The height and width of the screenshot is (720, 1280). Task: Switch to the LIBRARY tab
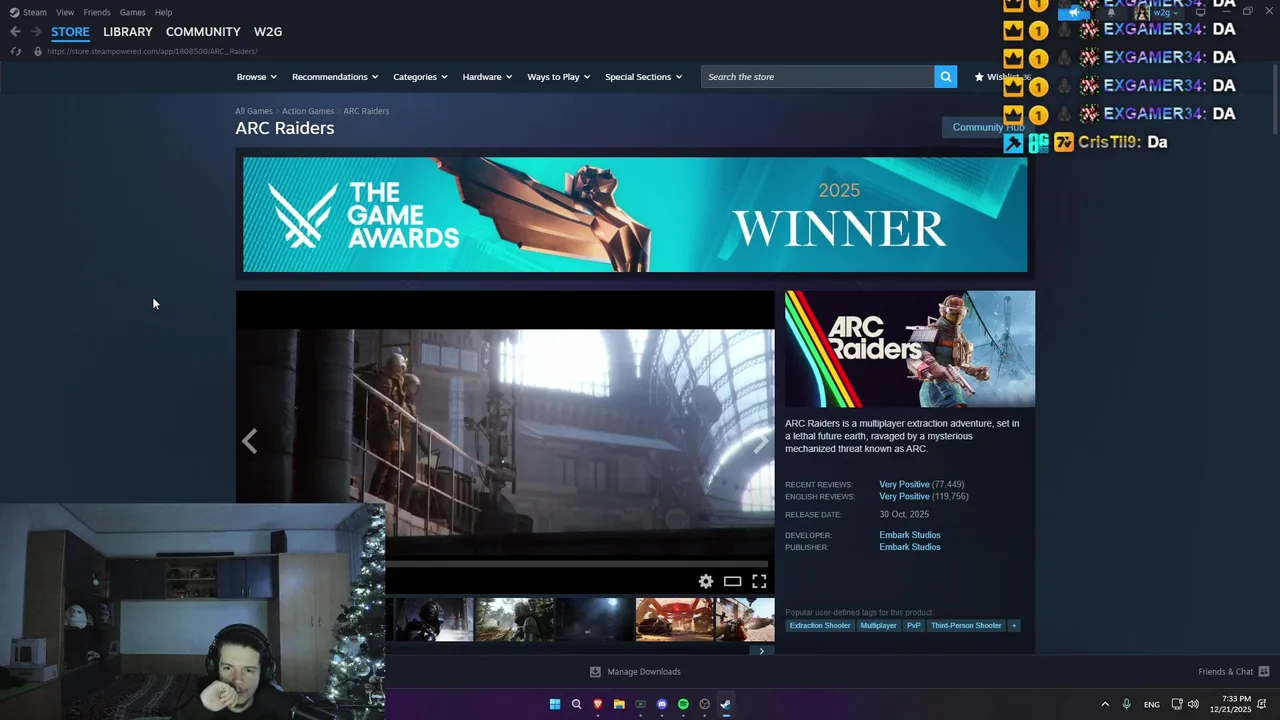(x=128, y=32)
